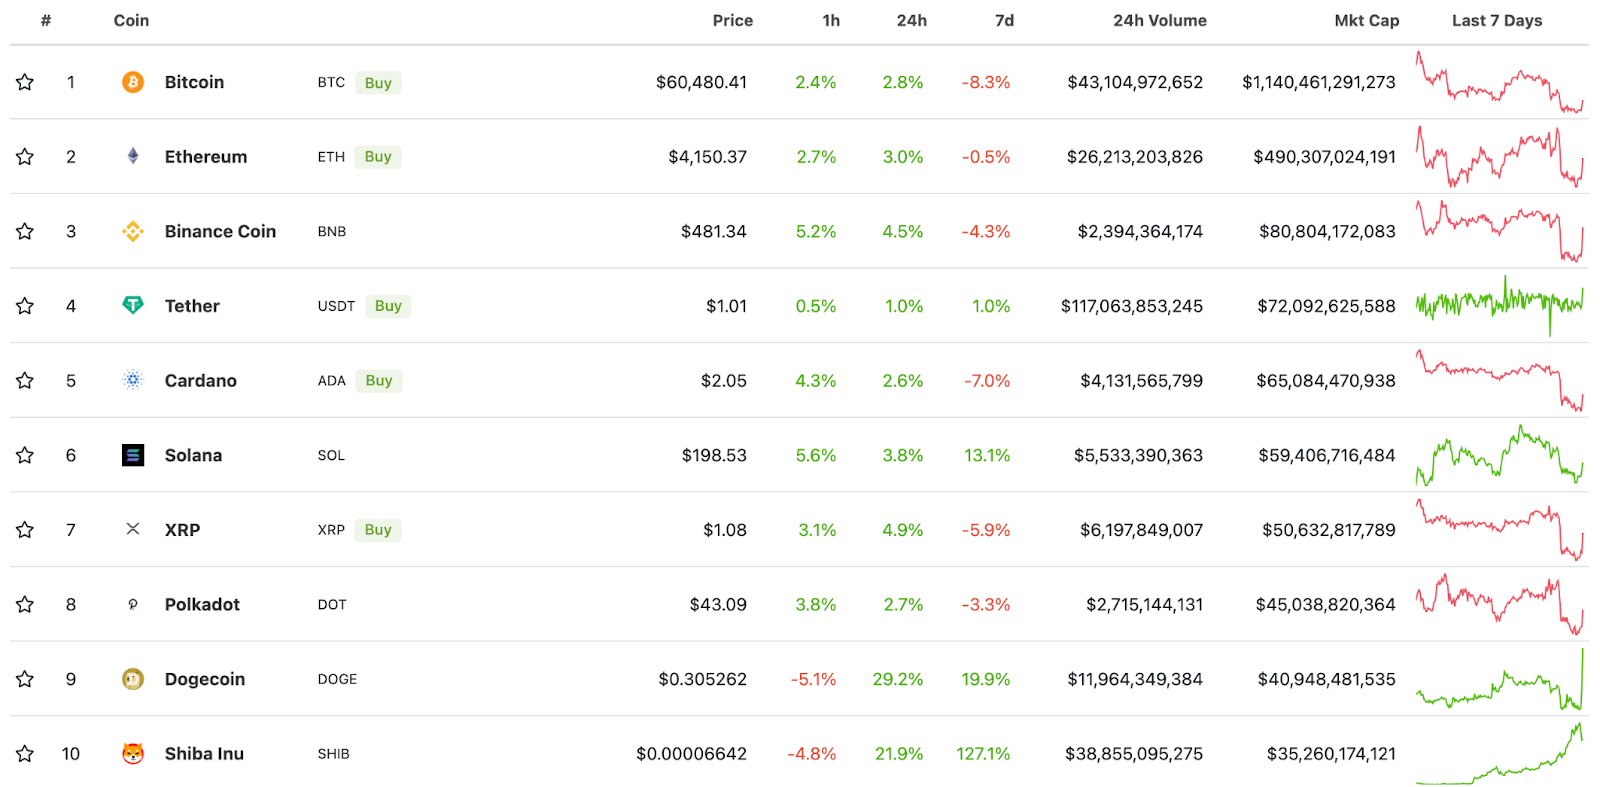Click the Polkadot logo icon
This screenshot has height=787, width=1600.
133,604
